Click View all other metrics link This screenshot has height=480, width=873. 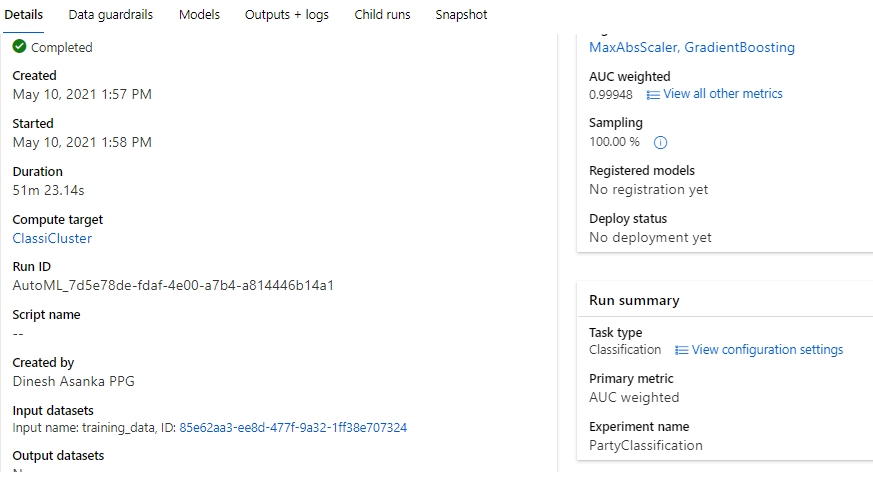[x=723, y=94]
